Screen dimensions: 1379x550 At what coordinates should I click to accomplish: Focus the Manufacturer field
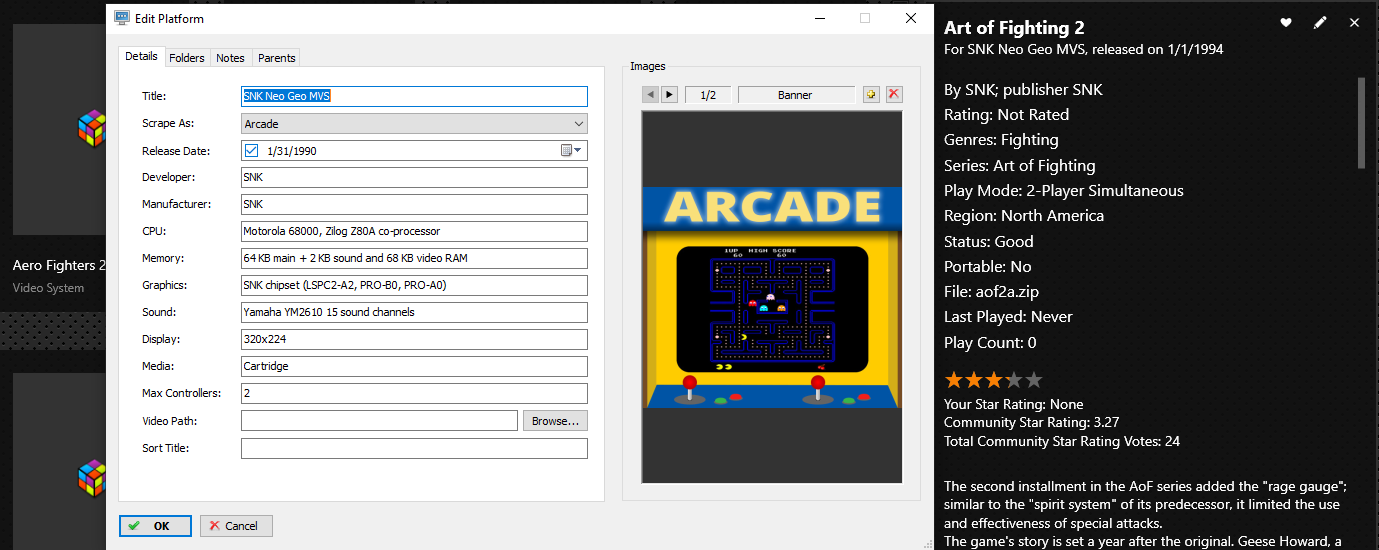click(414, 204)
